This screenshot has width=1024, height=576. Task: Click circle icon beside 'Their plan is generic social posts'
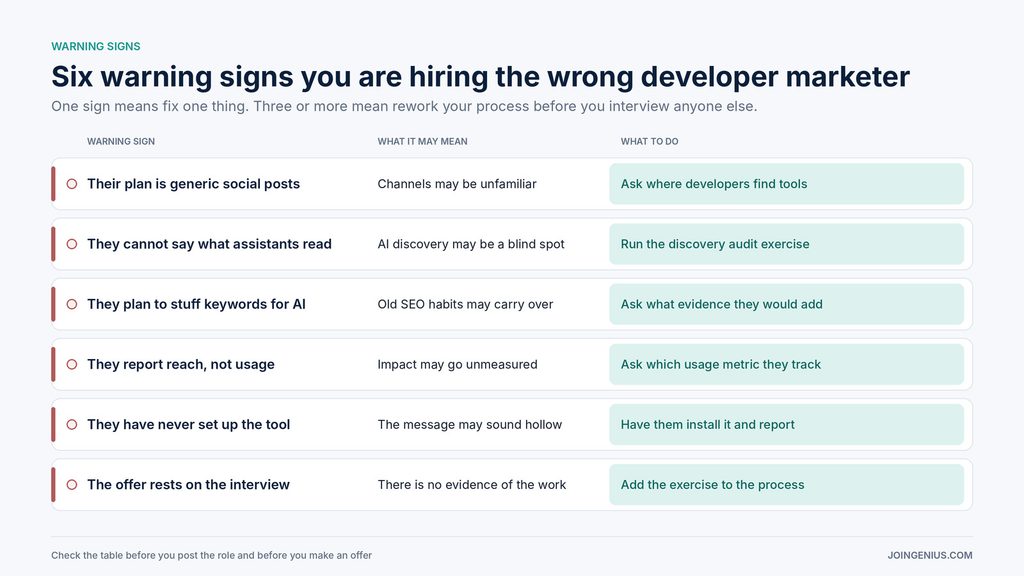[x=72, y=184]
